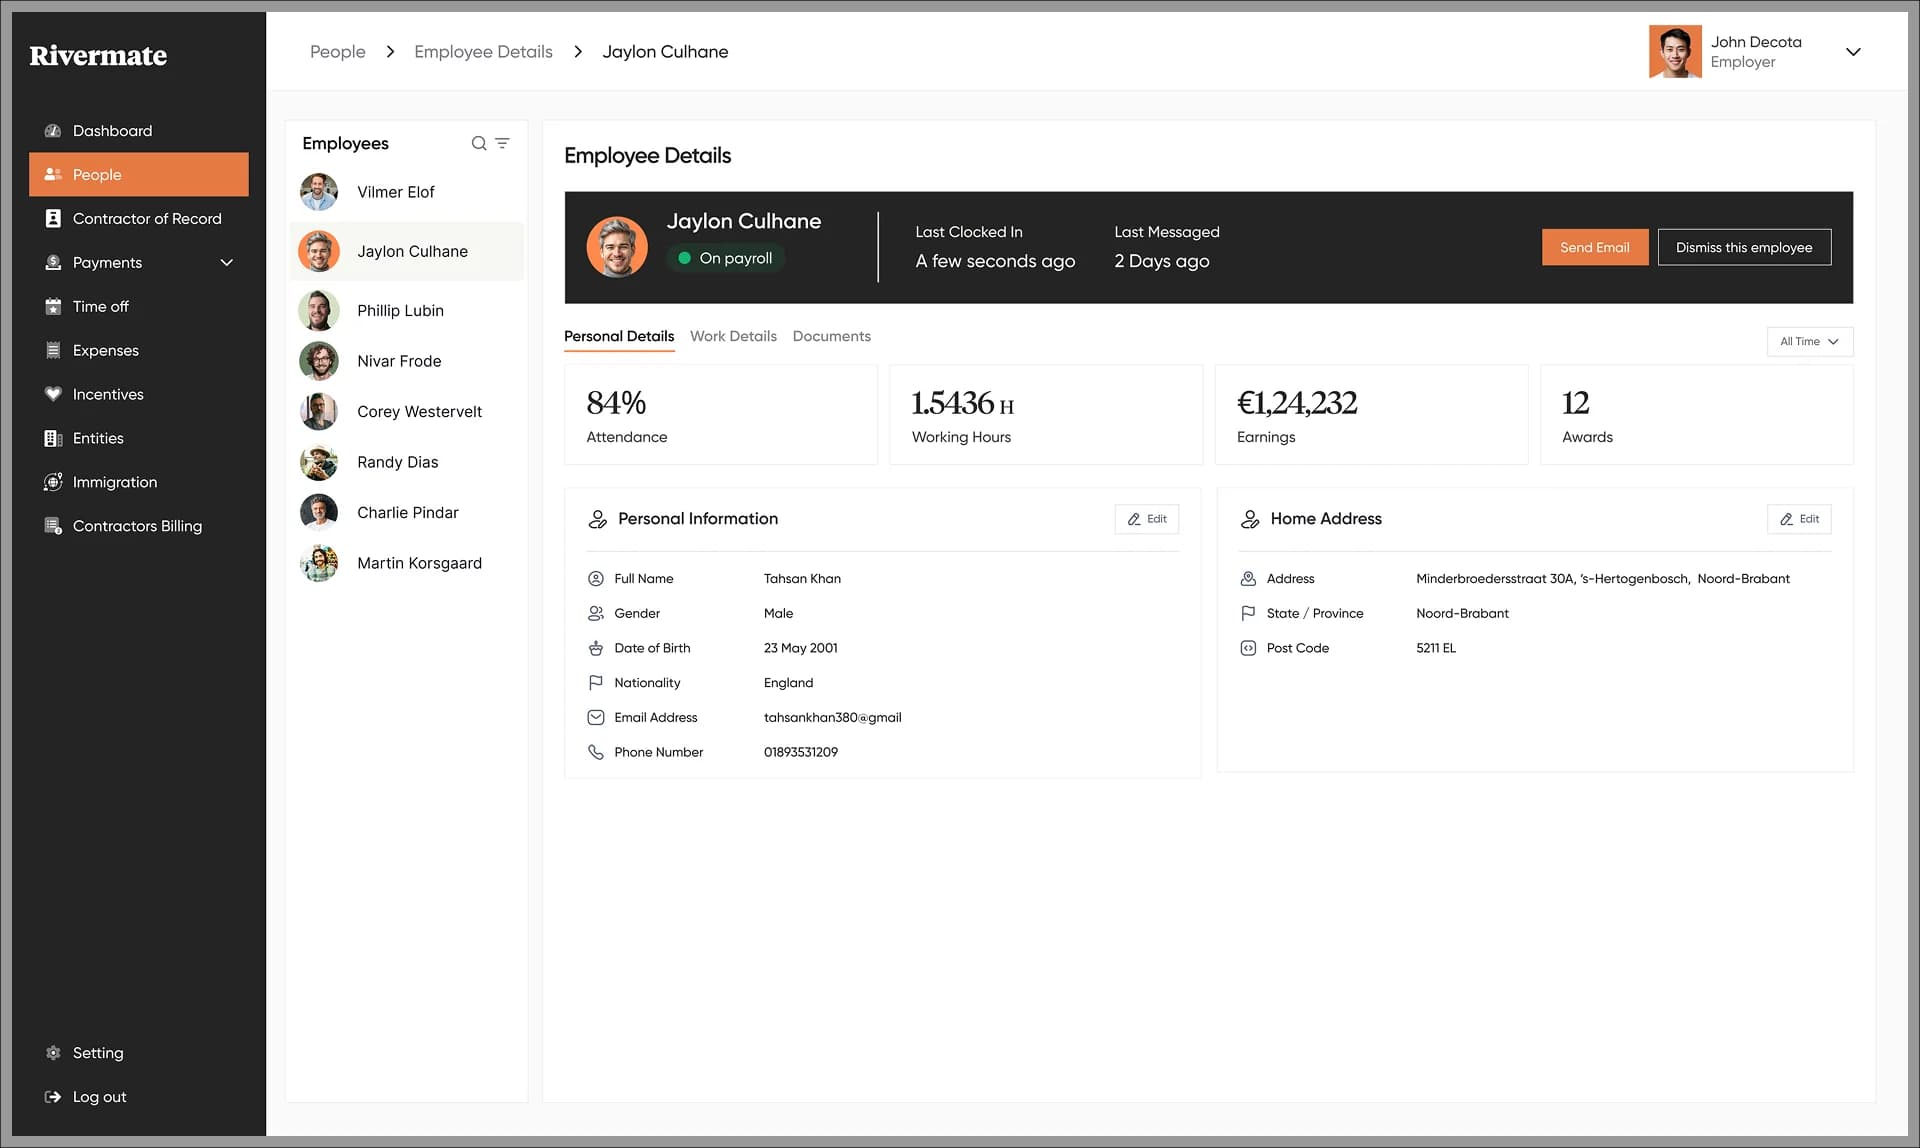Edit the Personal Information section
The height and width of the screenshot is (1148, 1920).
(x=1146, y=519)
